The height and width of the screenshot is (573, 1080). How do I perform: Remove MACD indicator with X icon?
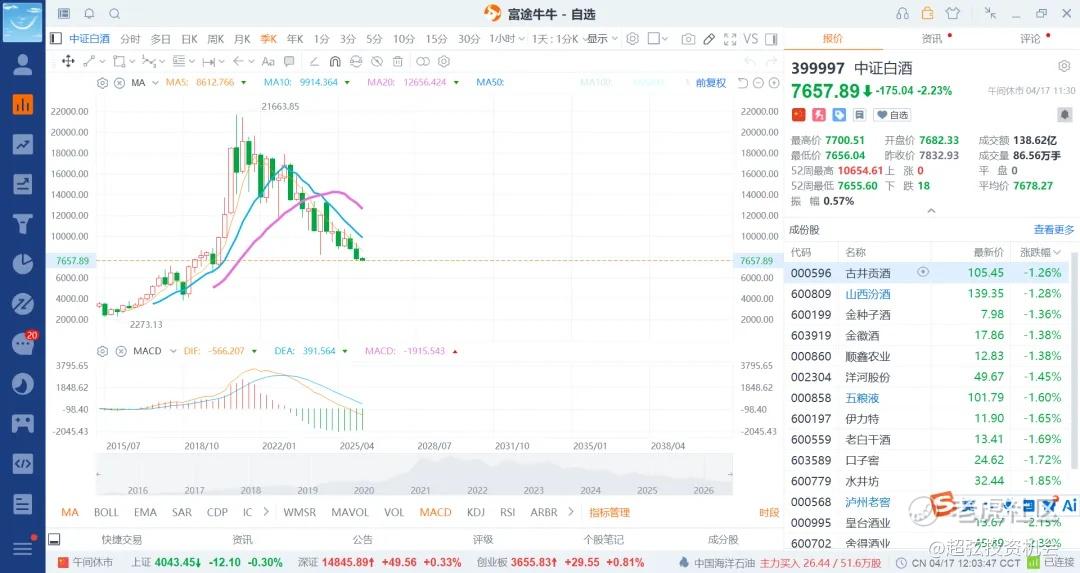click(121, 351)
